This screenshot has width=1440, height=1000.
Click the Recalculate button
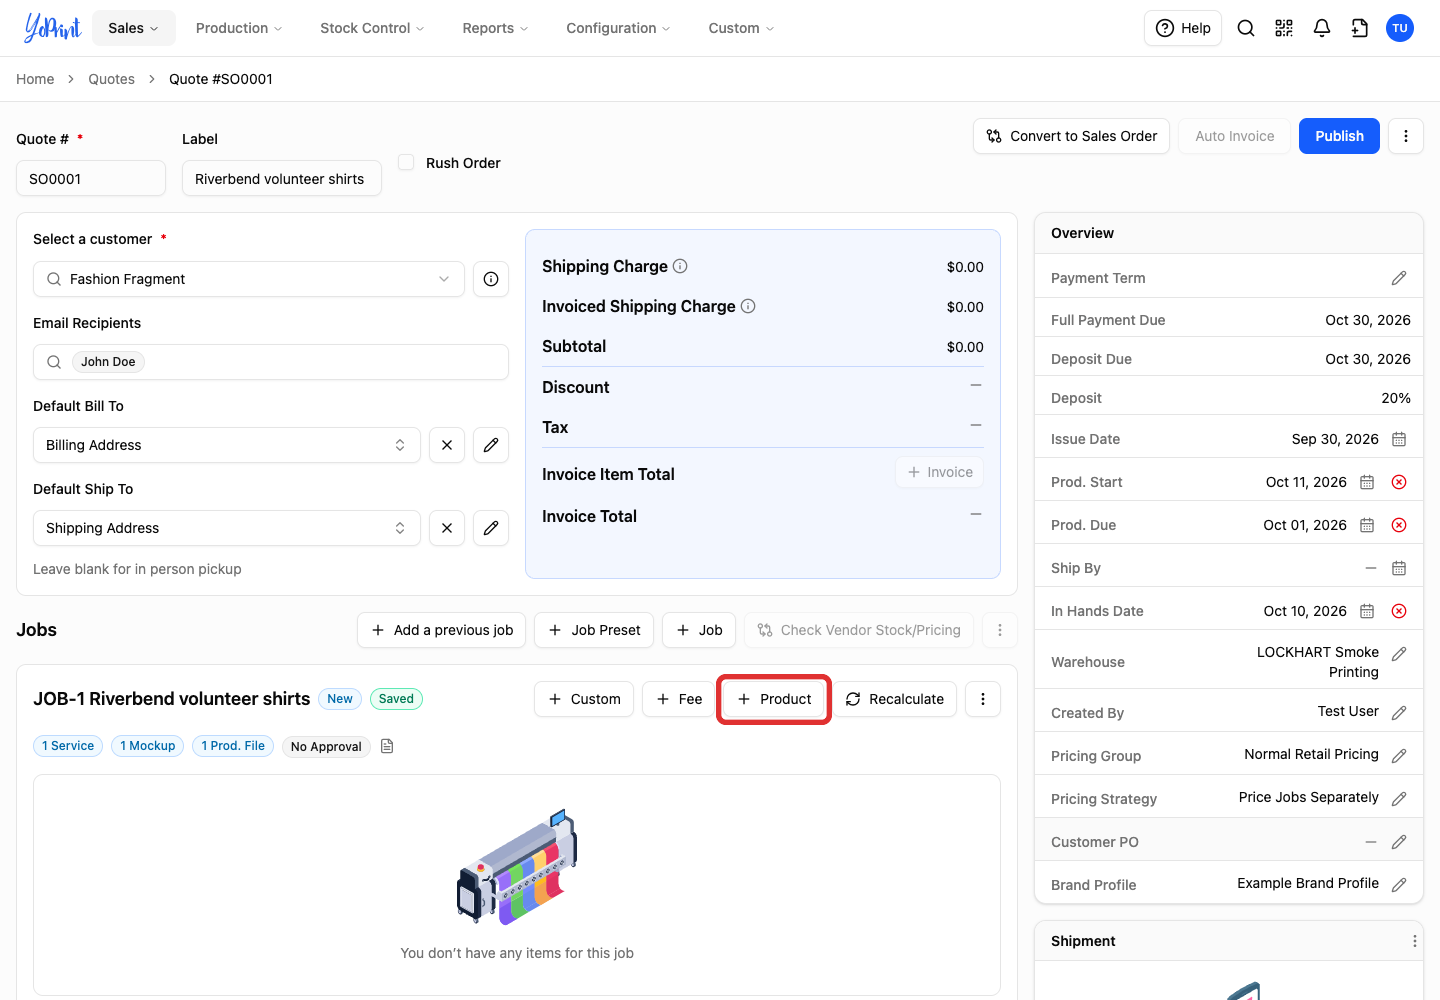[894, 699]
